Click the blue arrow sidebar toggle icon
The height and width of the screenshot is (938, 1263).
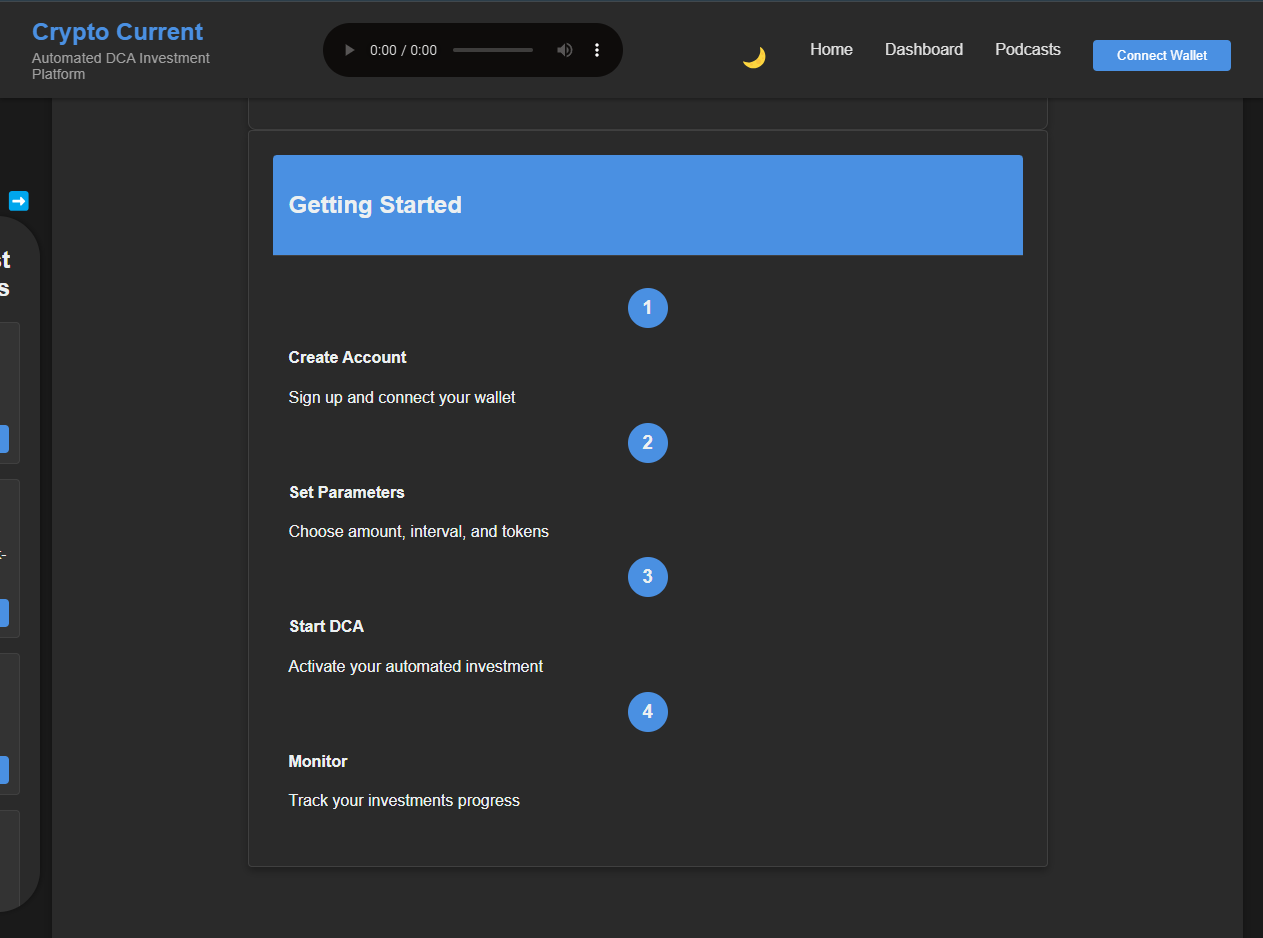click(x=19, y=201)
